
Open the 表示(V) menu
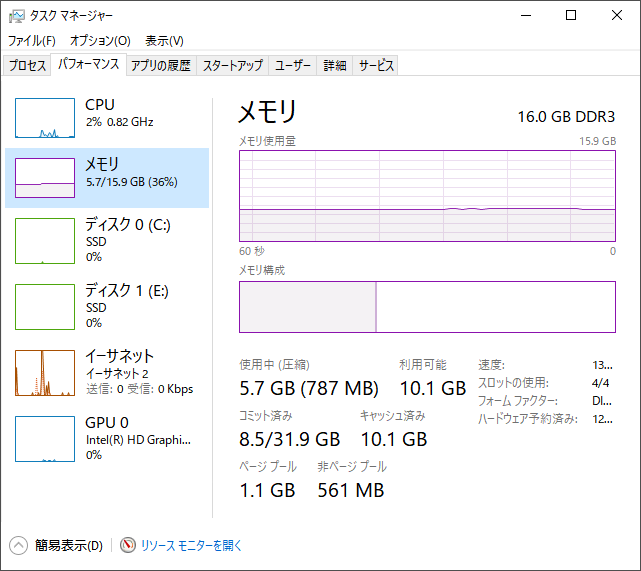point(164,40)
